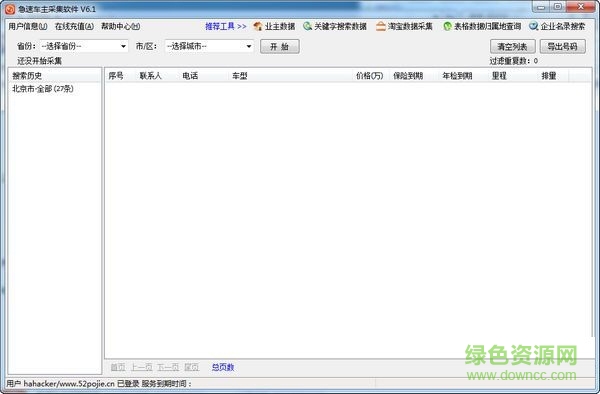Go to last page via 尾页
600x394 pixels.
pos(191,367)
